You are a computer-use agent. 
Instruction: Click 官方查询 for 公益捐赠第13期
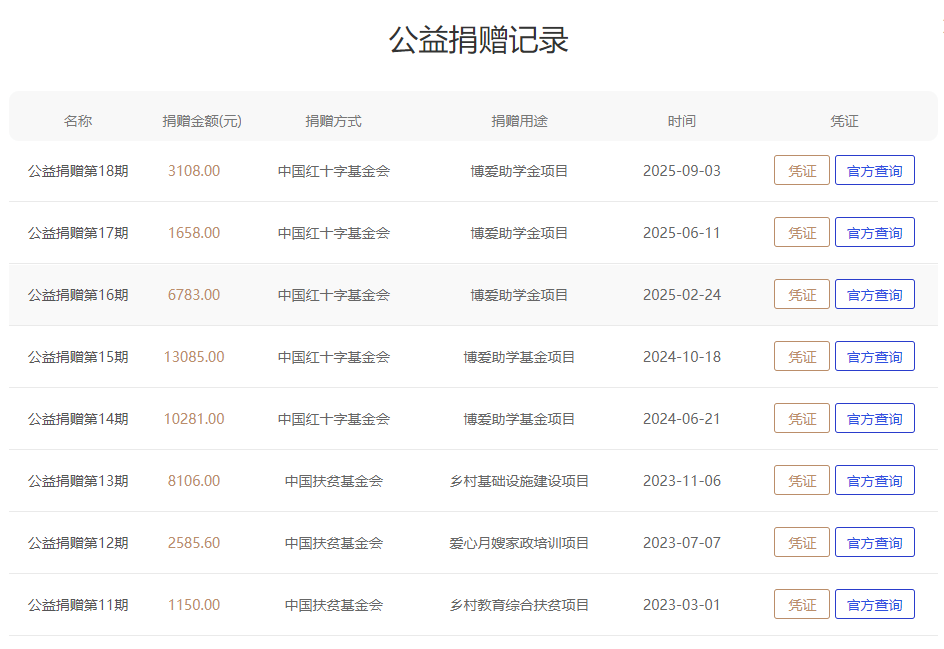pos(874,480)
